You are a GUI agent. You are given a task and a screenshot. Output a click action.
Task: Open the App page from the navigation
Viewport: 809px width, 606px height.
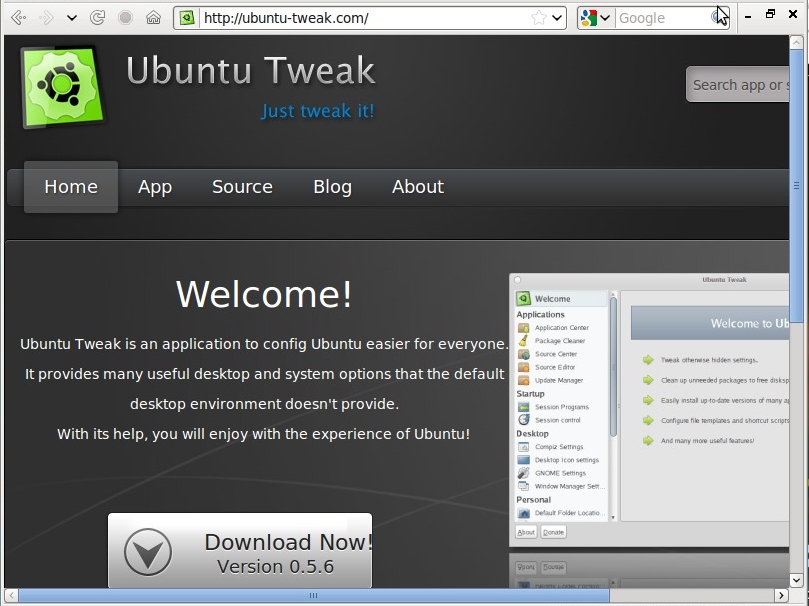155,187
